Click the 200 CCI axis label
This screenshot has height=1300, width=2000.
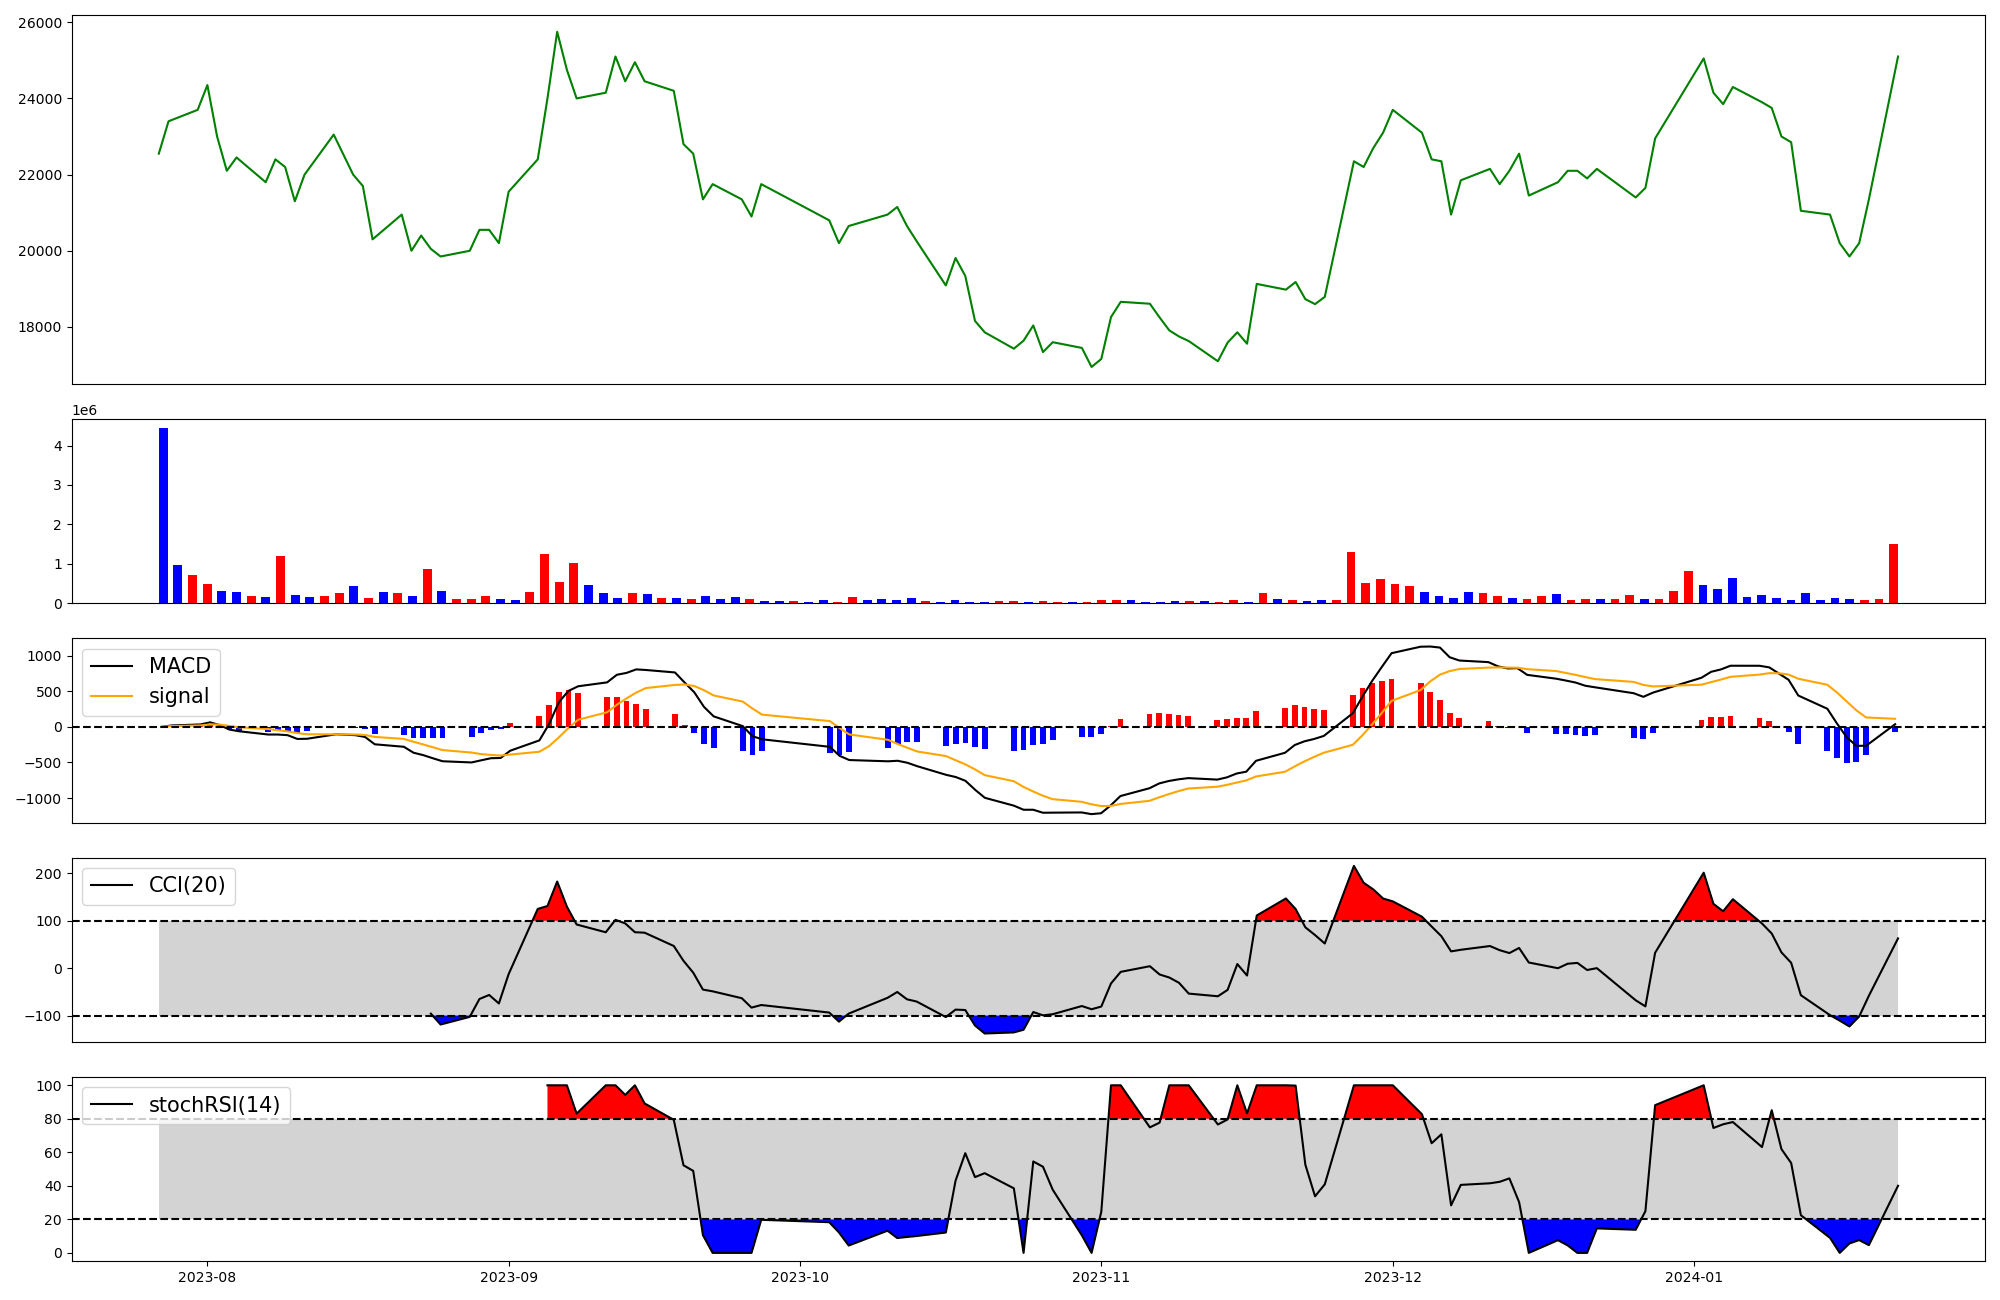[x=49, y=874]
